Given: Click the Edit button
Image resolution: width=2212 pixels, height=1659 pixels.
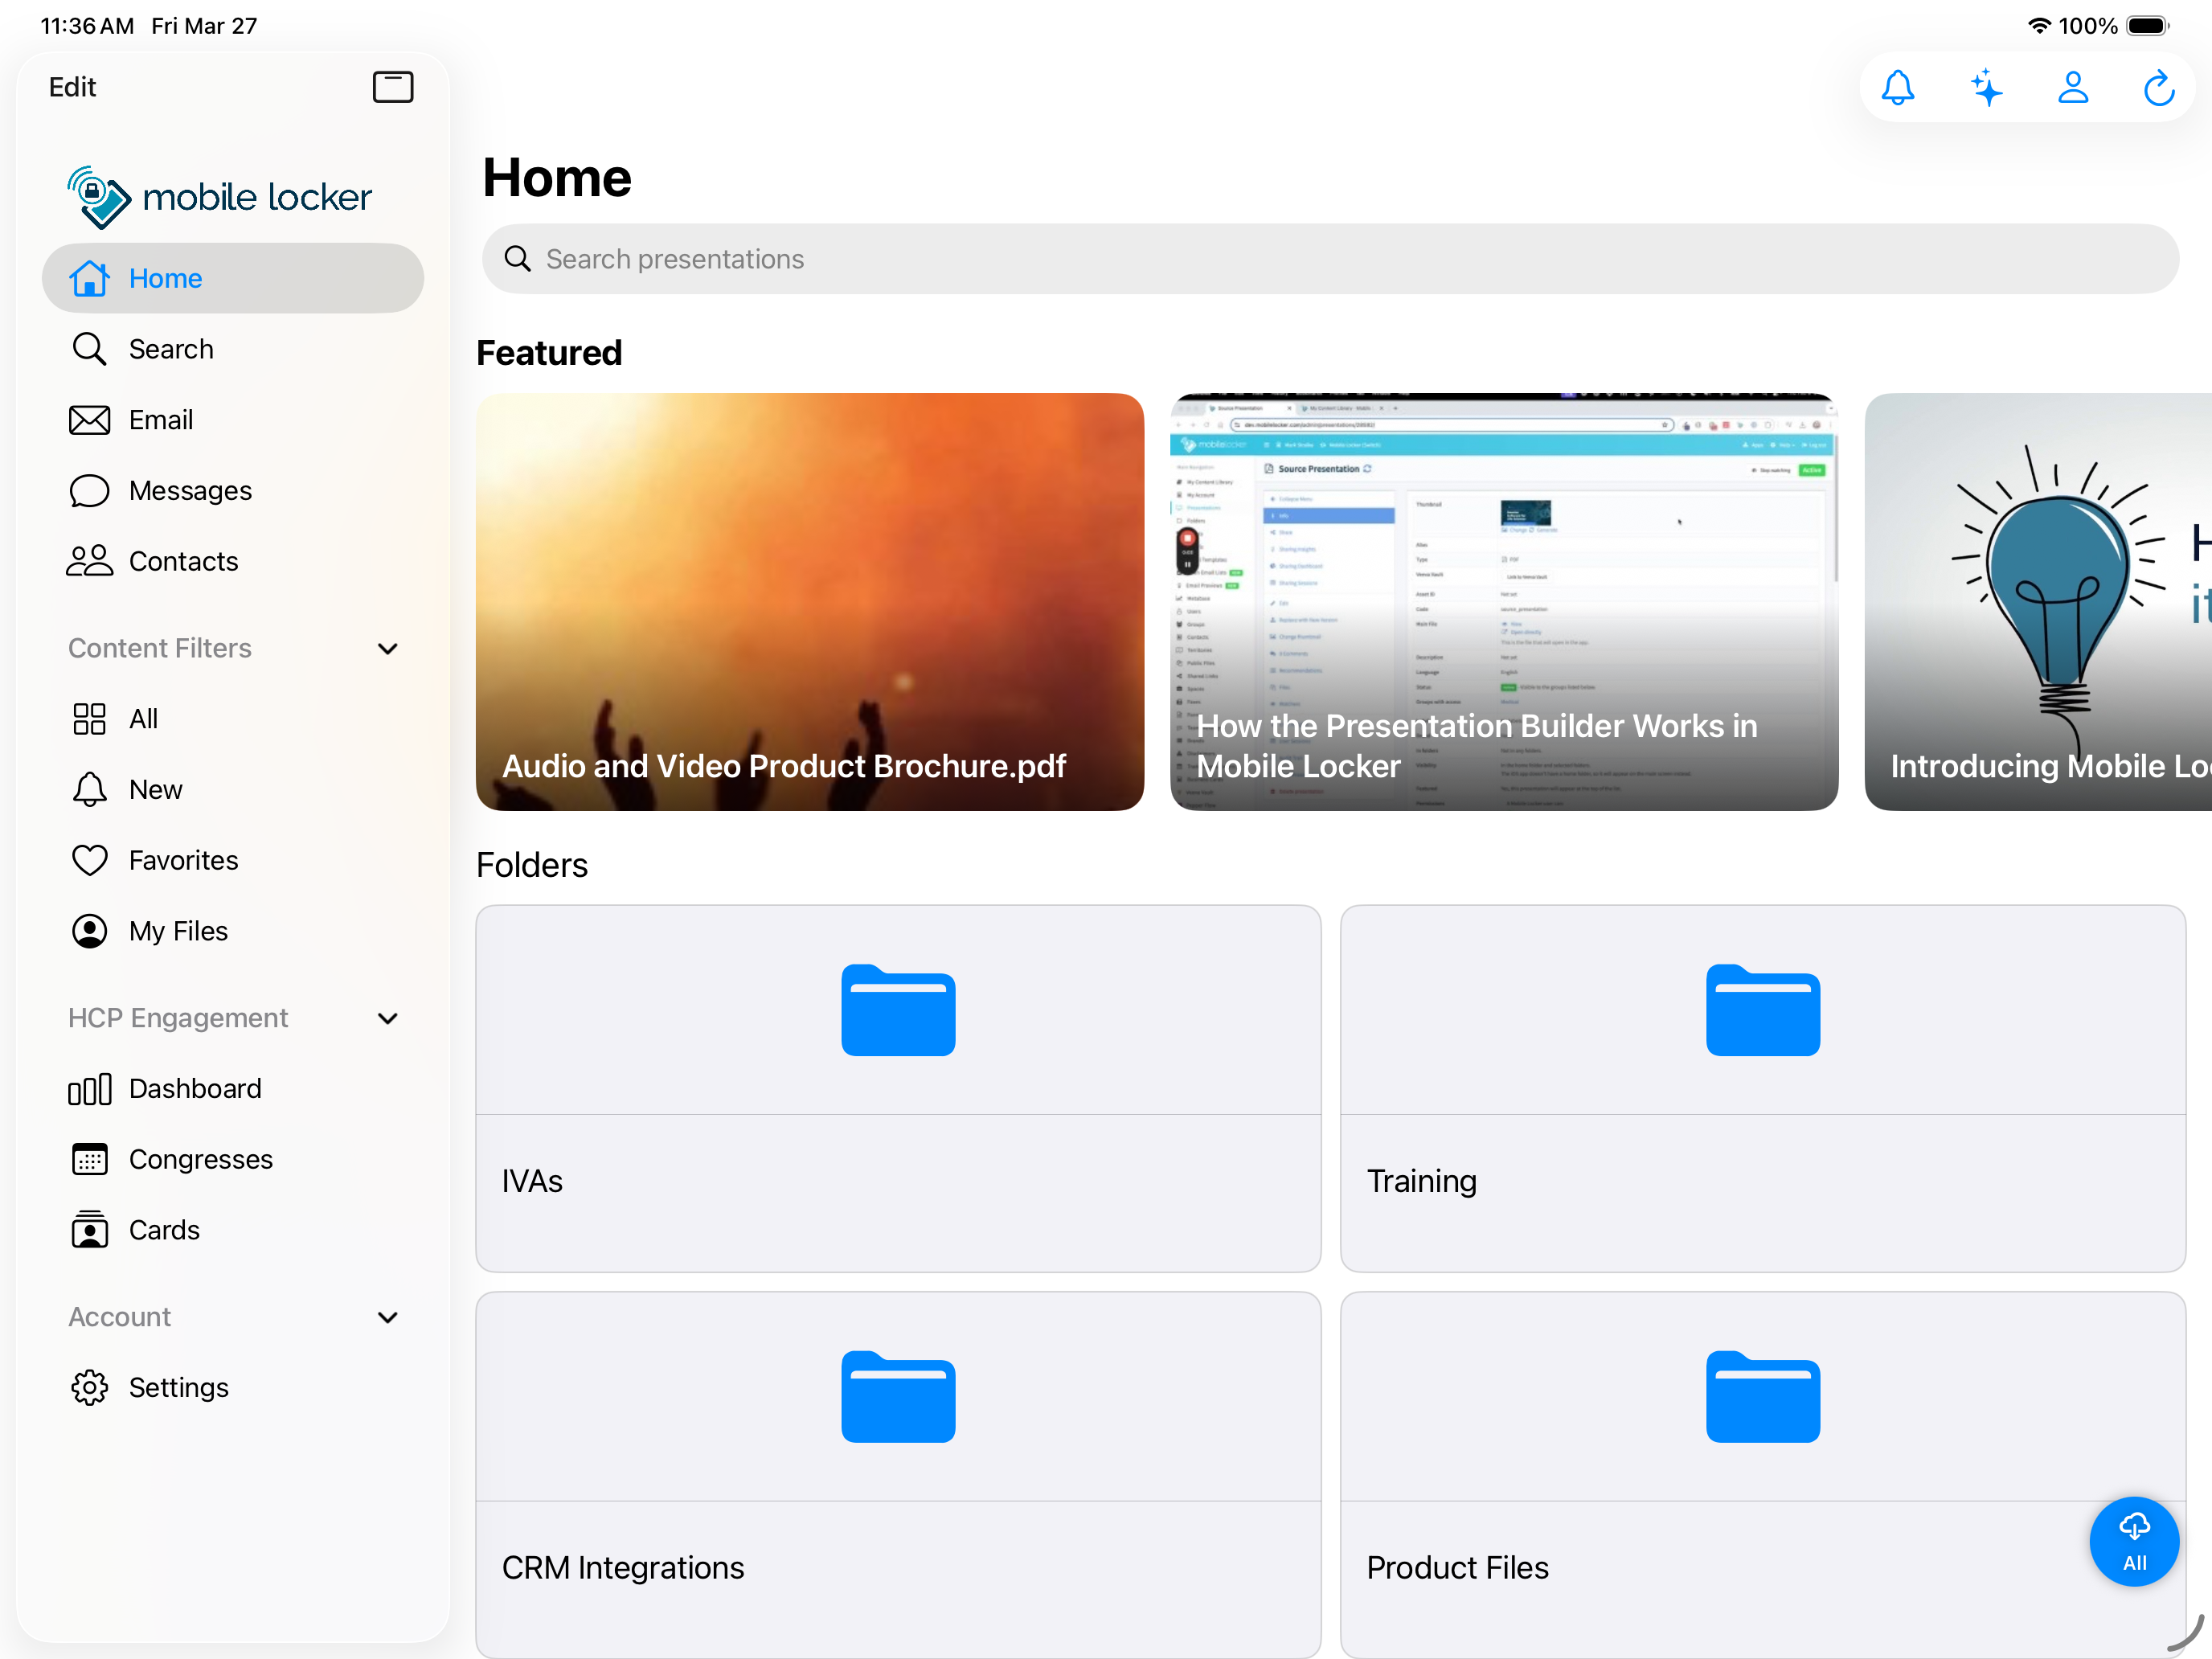Looking at the screenshot, I should coord(72,87).
